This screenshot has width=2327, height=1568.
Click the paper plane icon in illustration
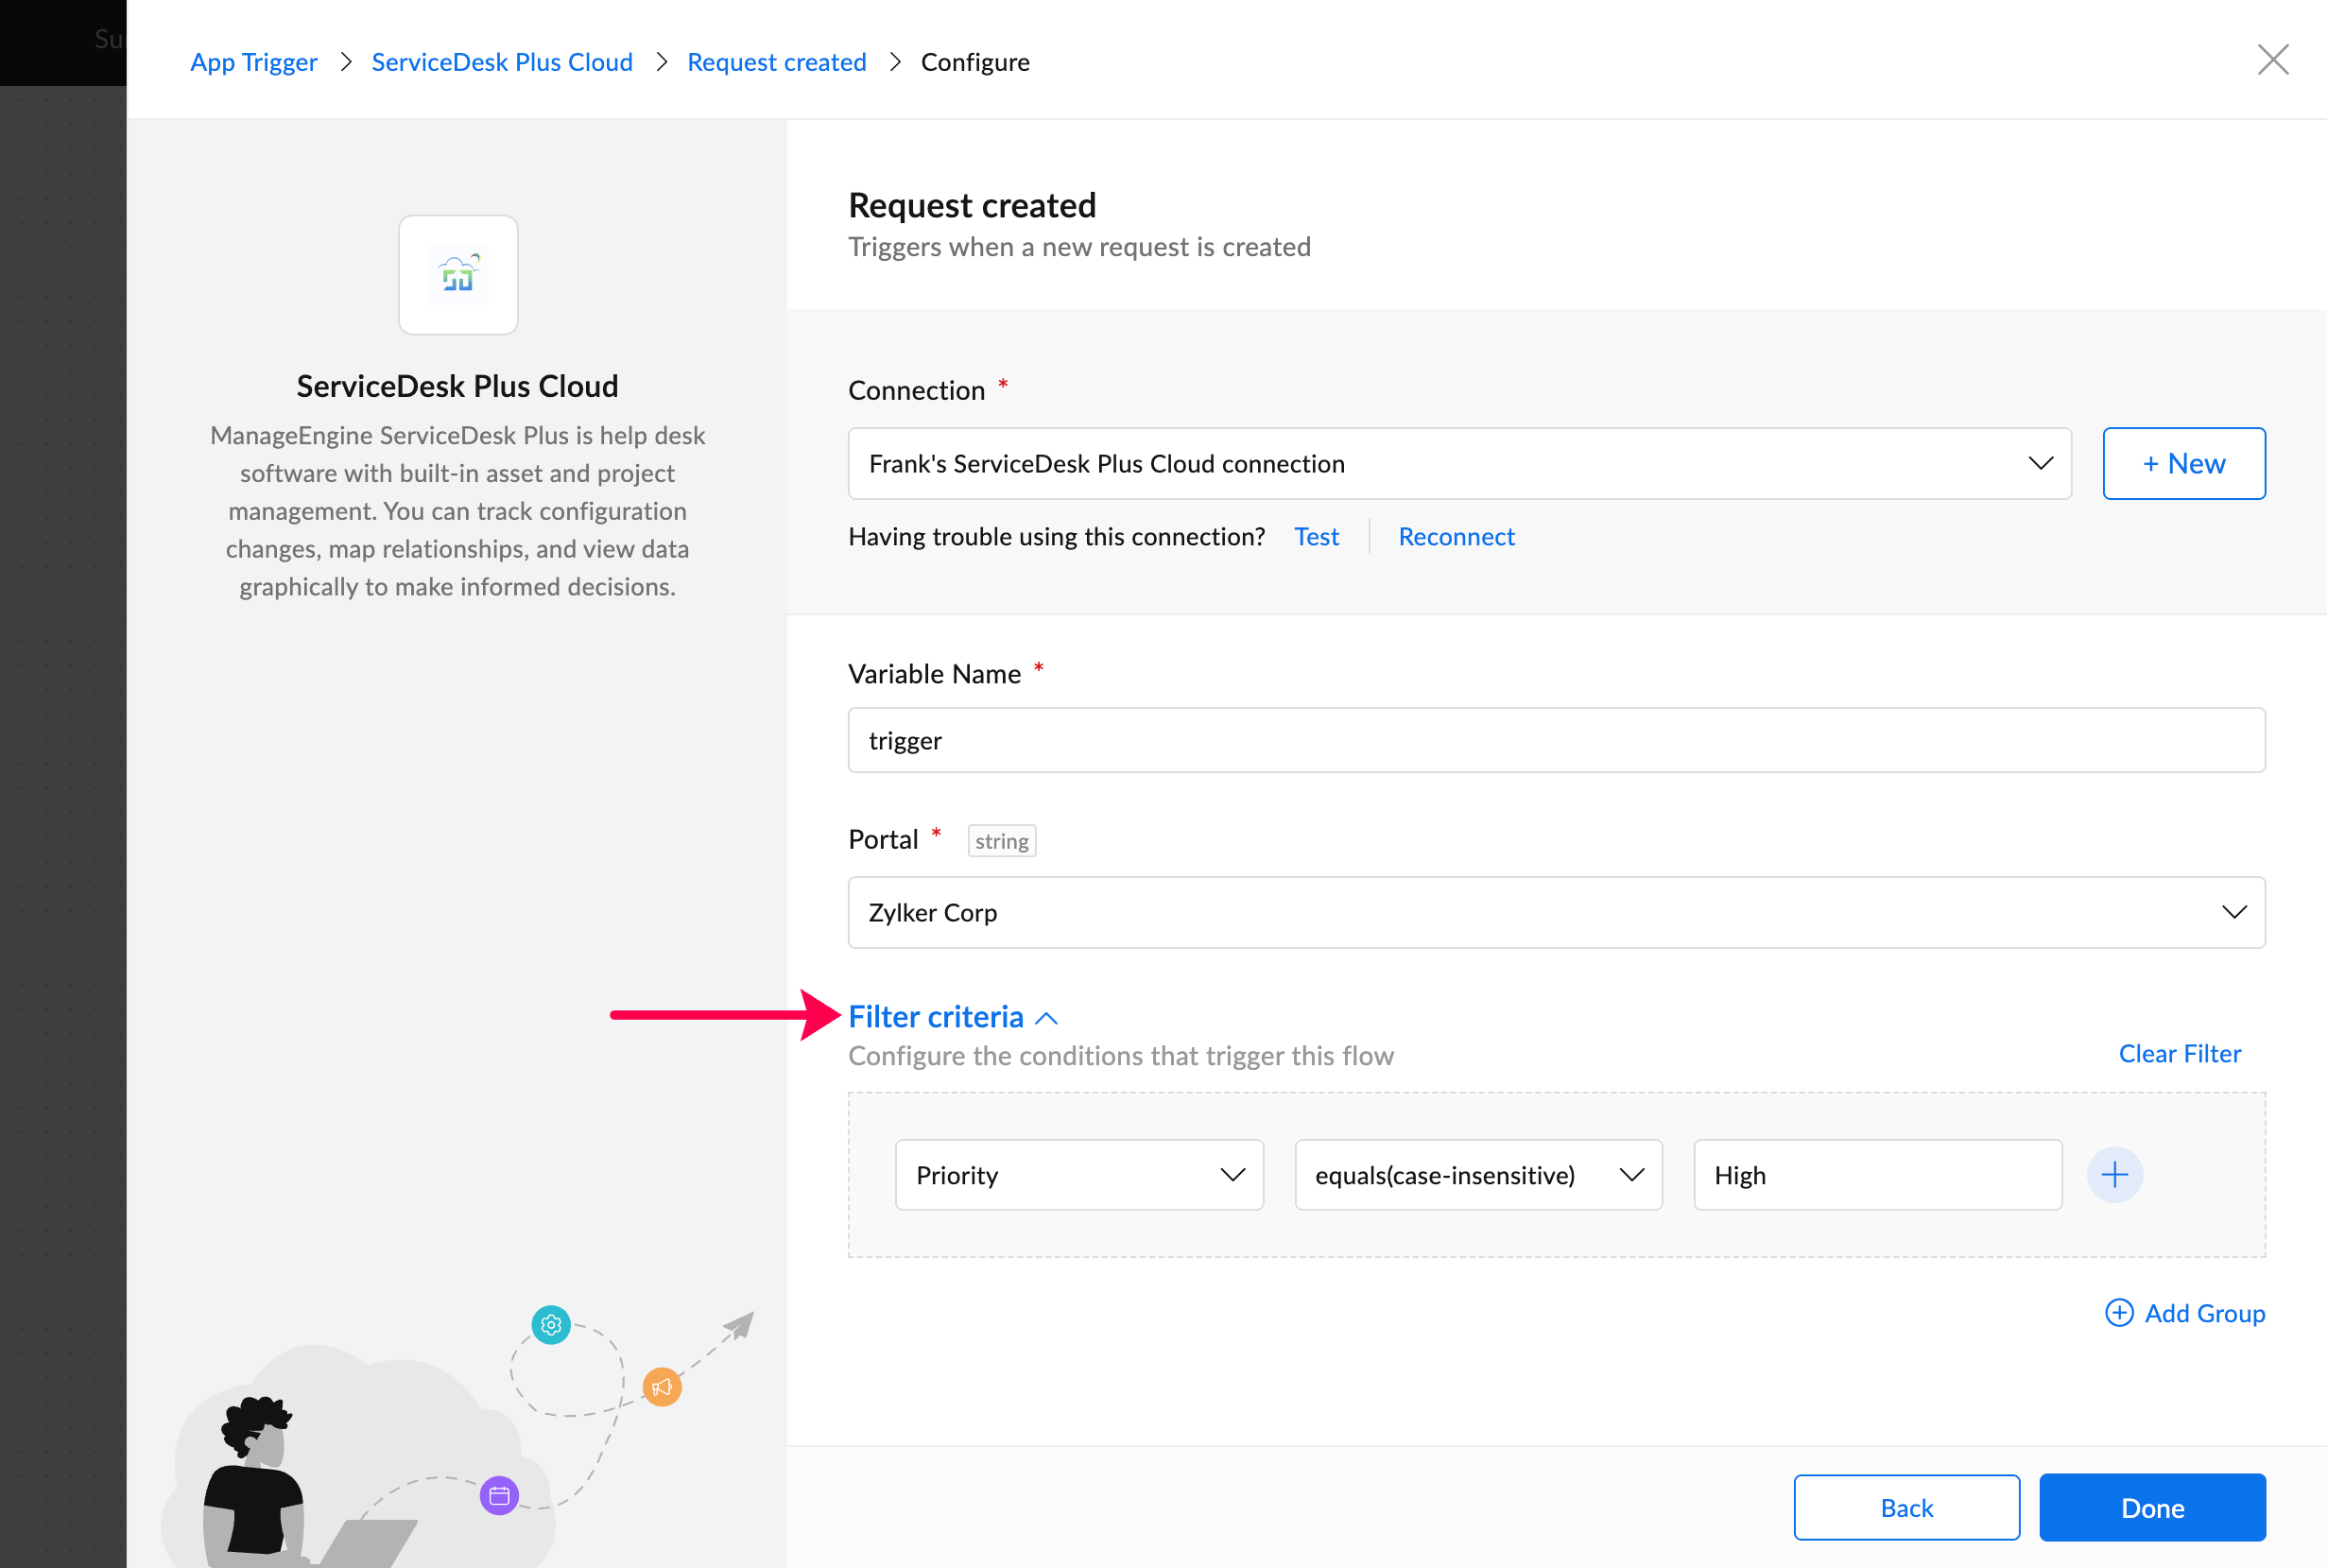click(x=740, y=1326)
